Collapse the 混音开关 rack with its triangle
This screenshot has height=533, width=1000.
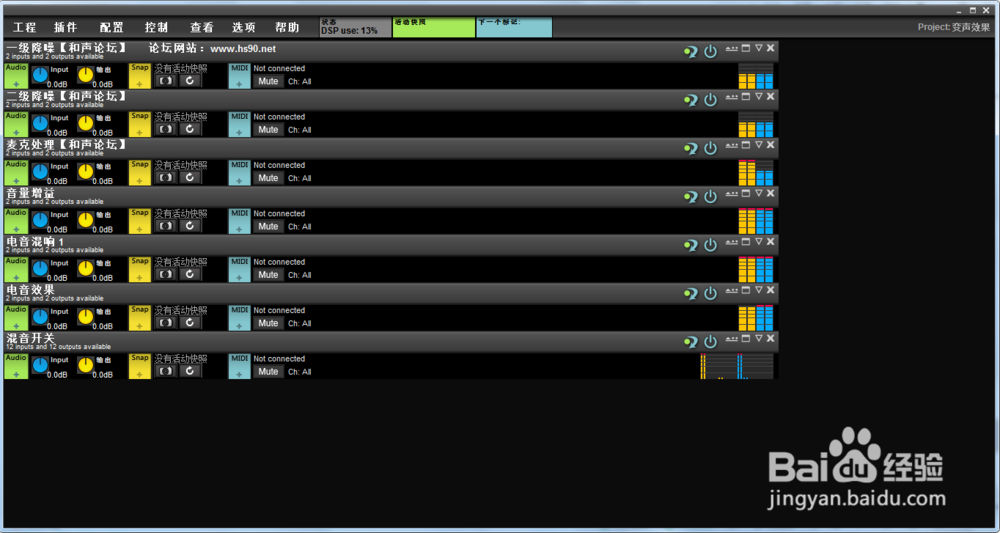pos(758,339)
